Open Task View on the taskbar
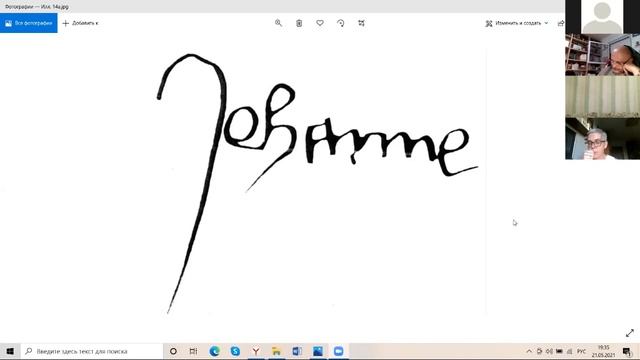Viewport: 640px width, 360px height. 193,351
